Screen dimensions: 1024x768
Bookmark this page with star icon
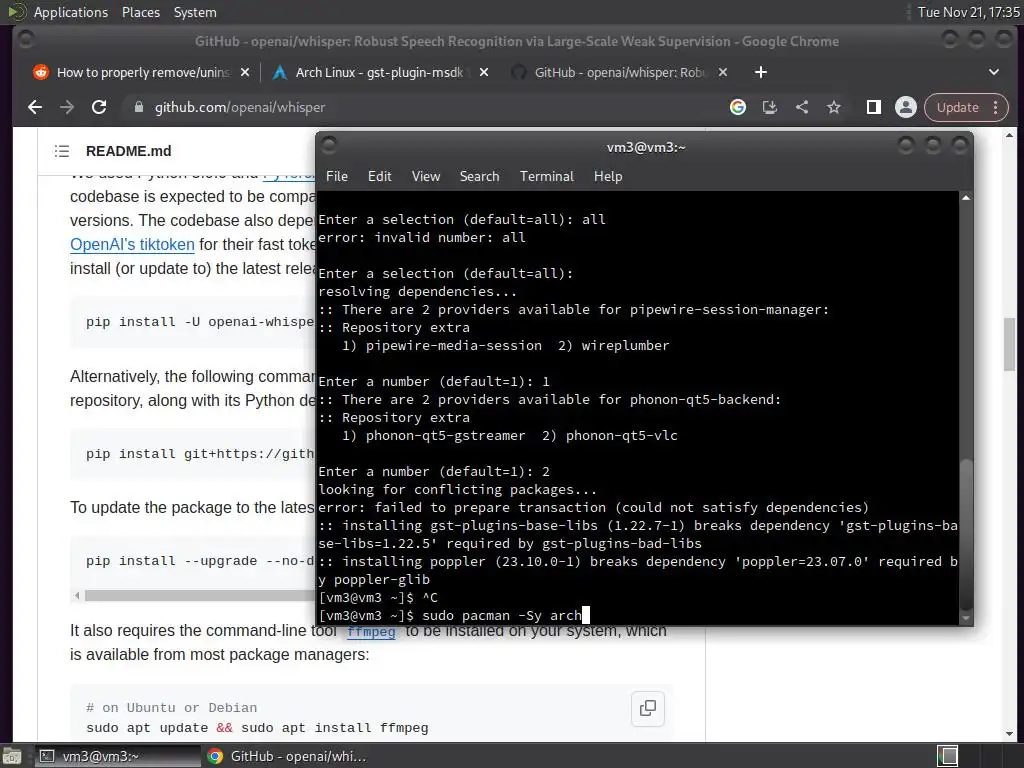834,107
